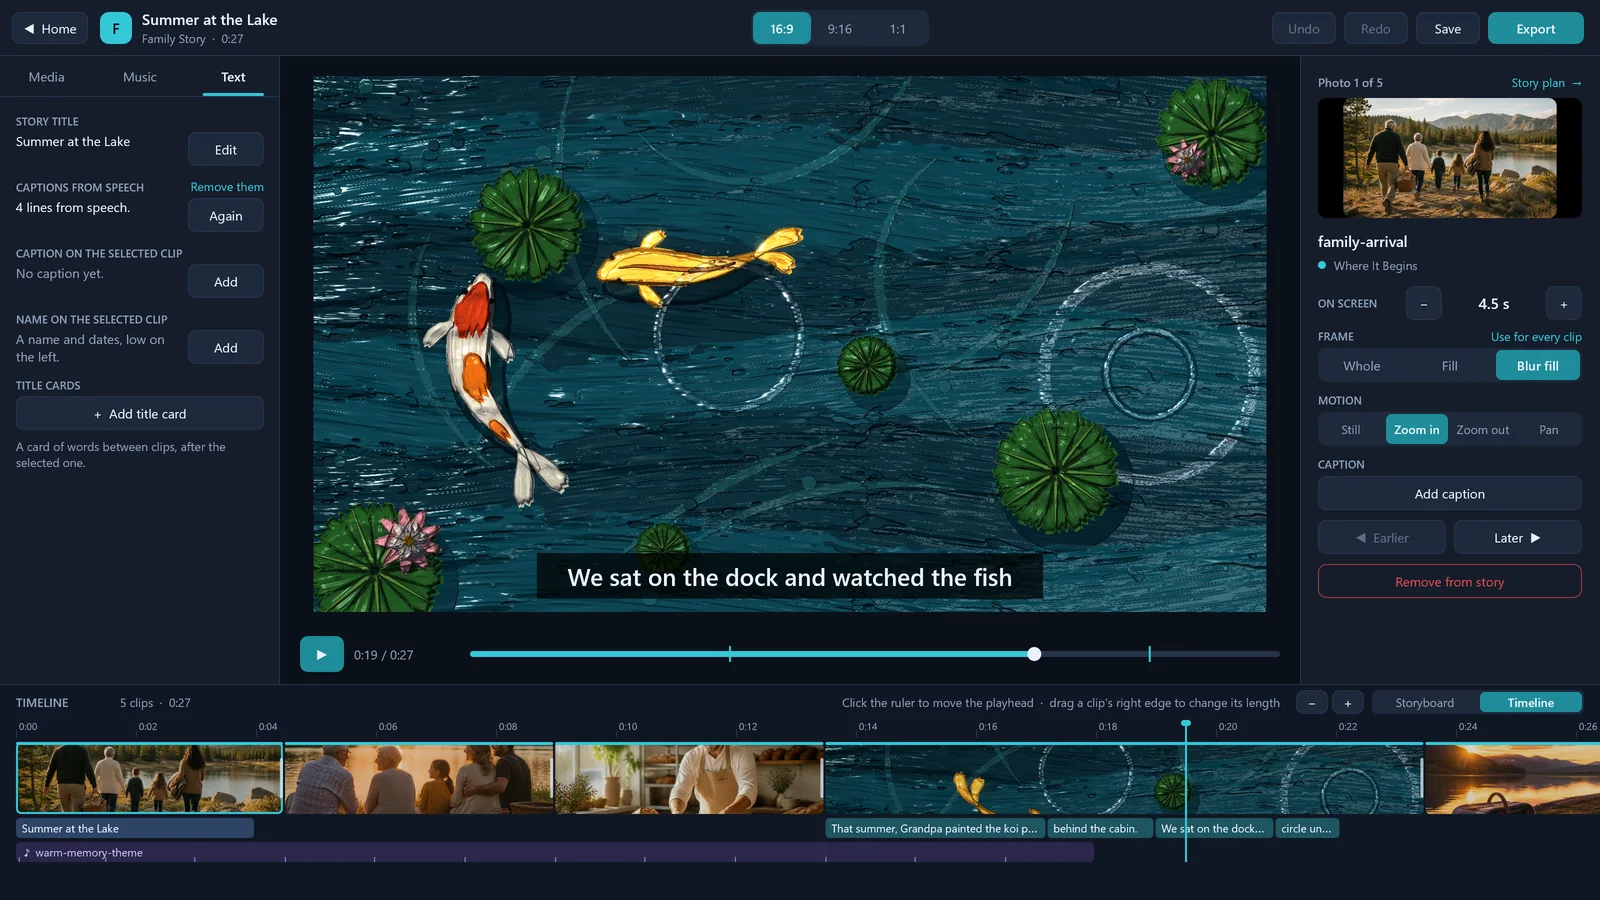
Task: Click the Redo button
Action: point(1375,28)
